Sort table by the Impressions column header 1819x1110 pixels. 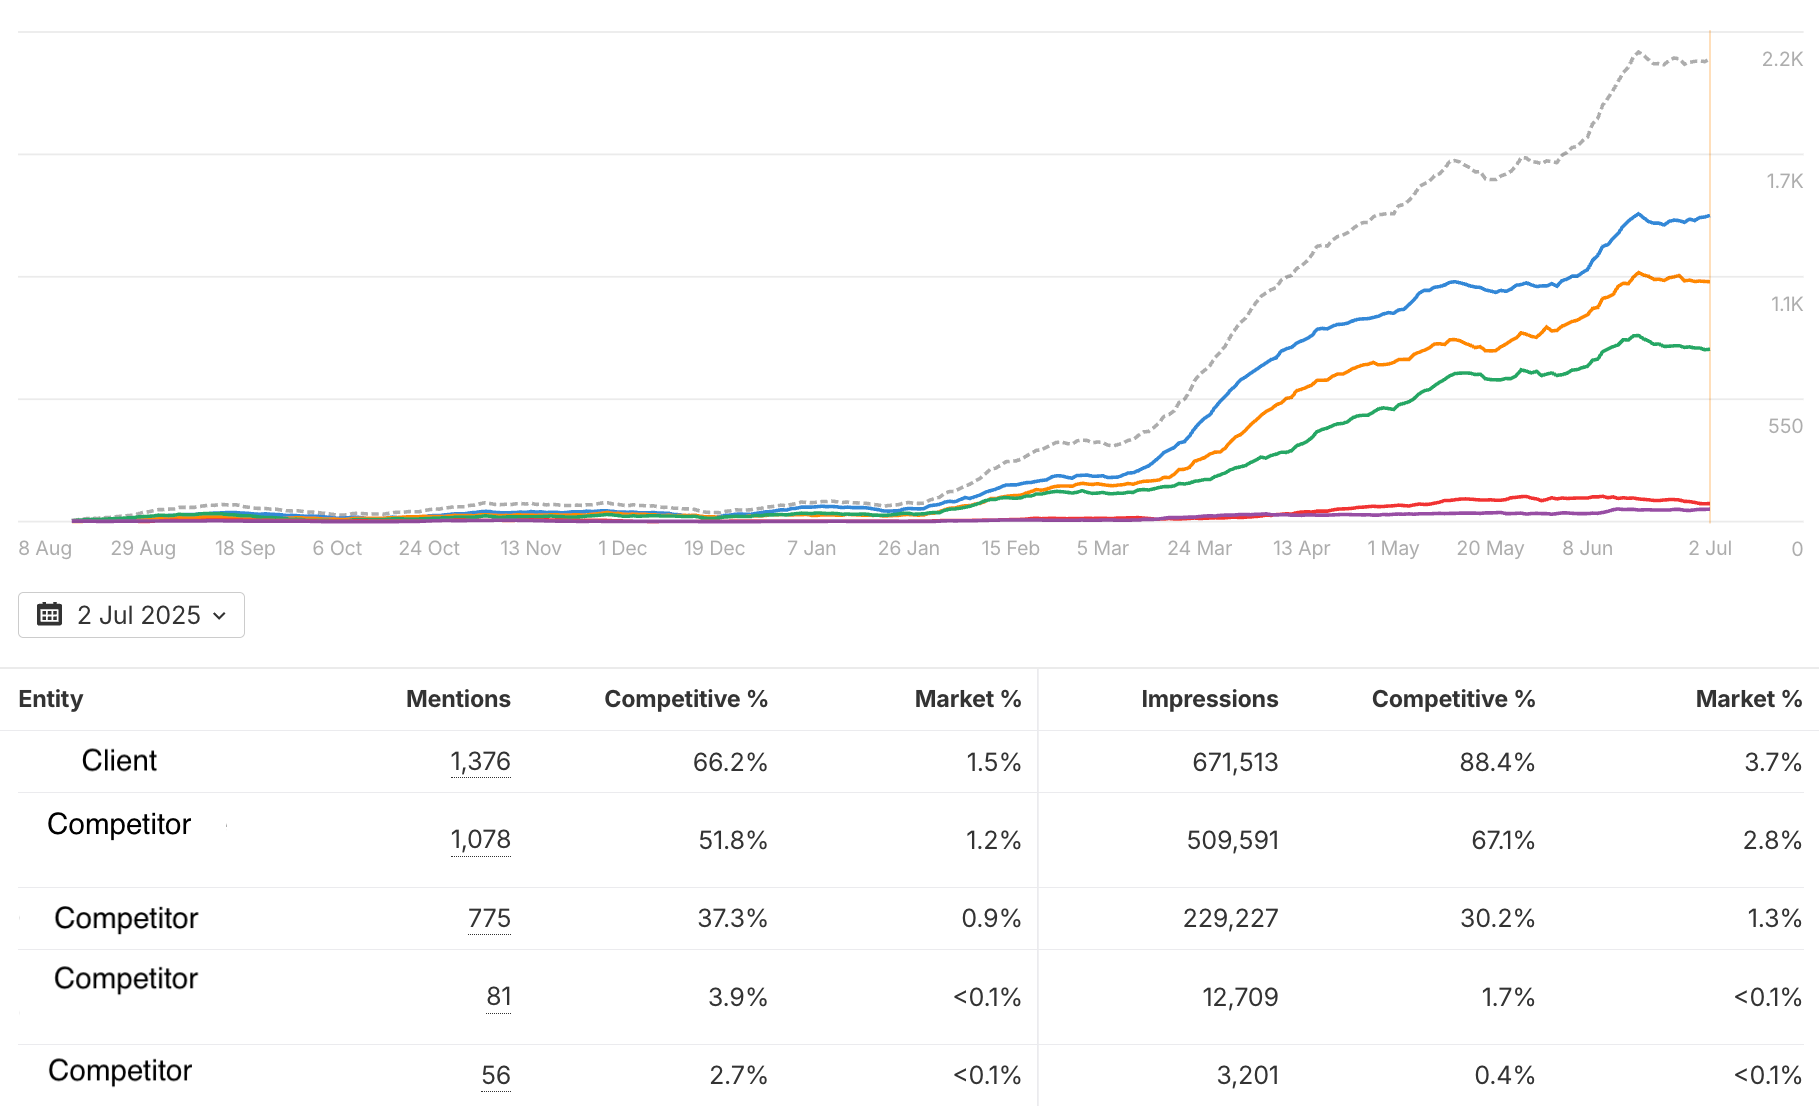[1209, 699]
